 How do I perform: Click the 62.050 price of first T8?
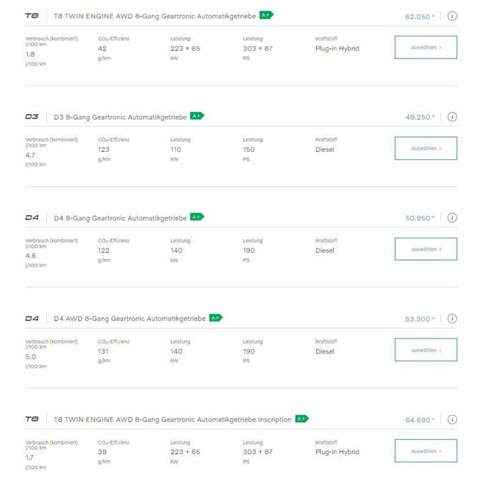click(420, 17)
